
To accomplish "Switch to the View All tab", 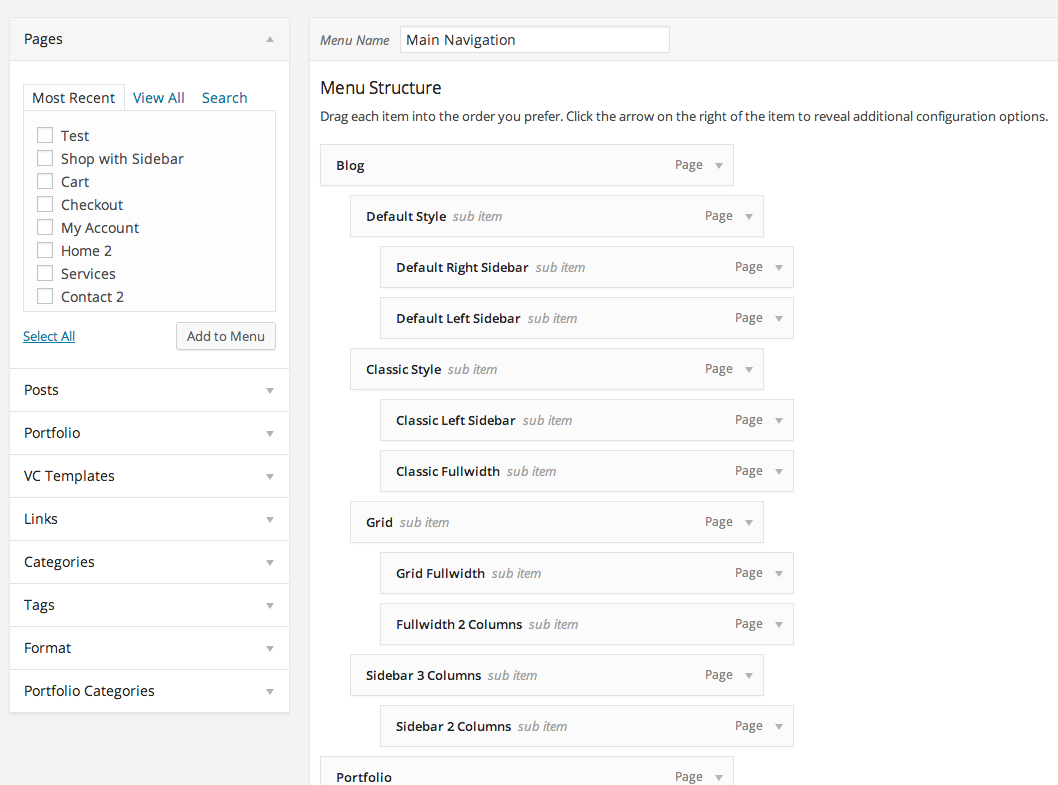I will [x=158, y=98].
